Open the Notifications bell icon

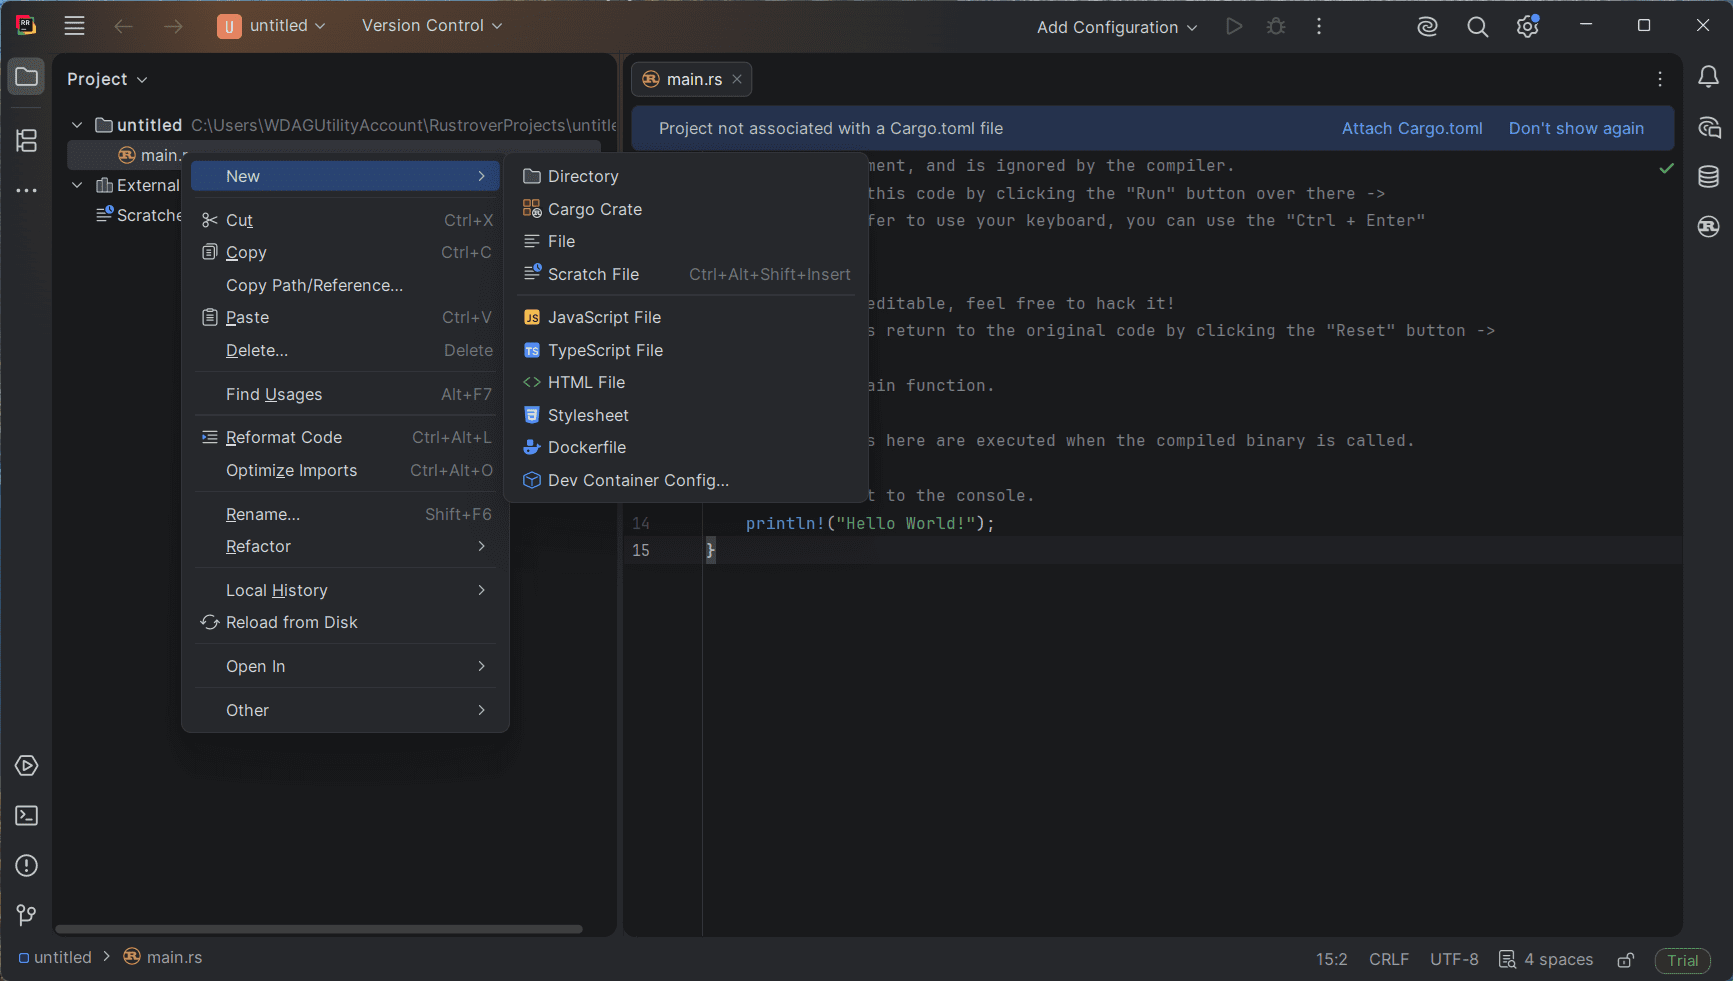click(1708, 77)
